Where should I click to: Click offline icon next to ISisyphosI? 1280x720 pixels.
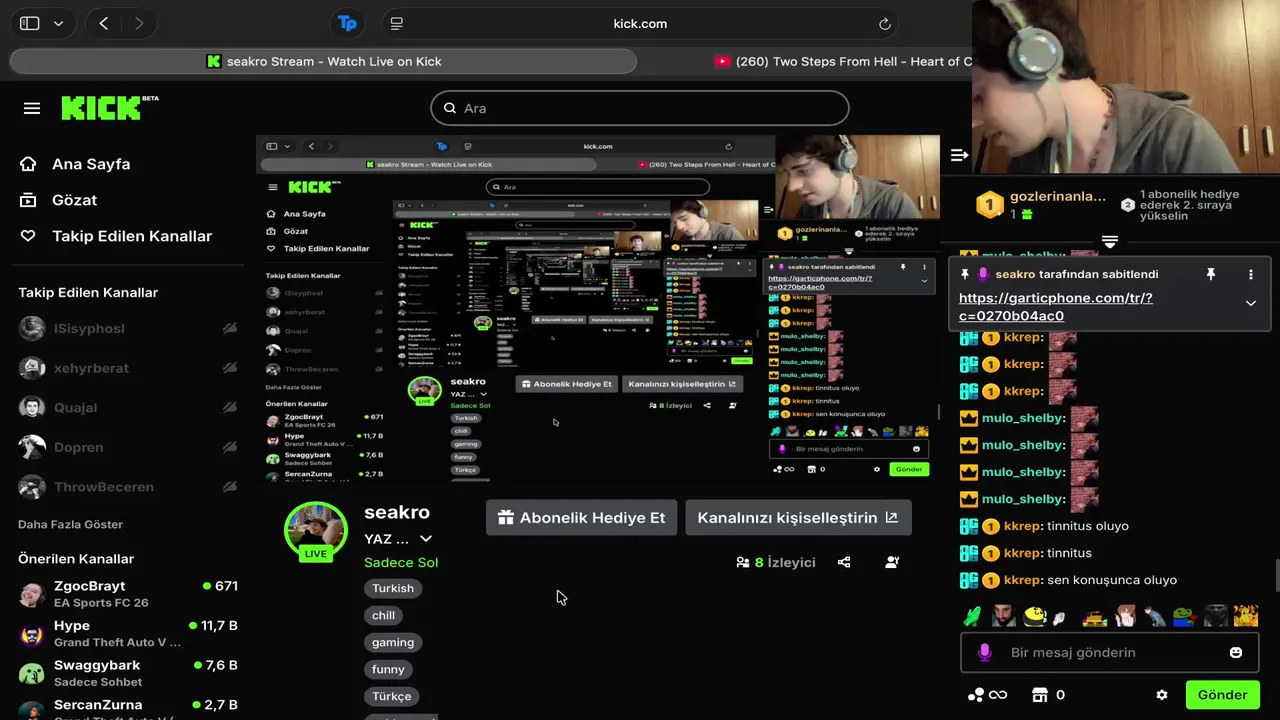229,328
